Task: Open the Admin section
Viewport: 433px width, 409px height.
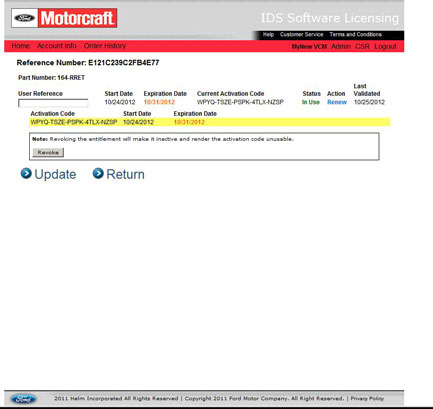Action: click(341, 46)
